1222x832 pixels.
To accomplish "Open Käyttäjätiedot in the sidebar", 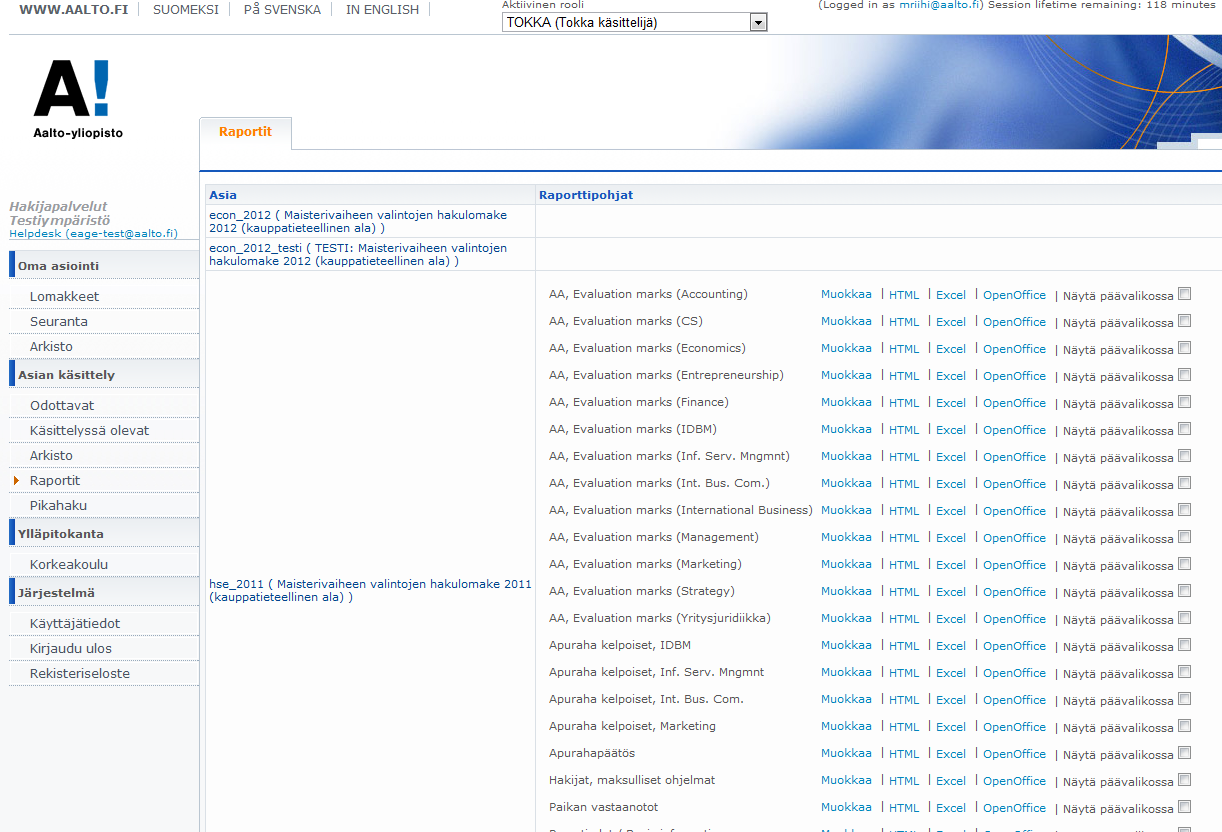I will point(75,623).
